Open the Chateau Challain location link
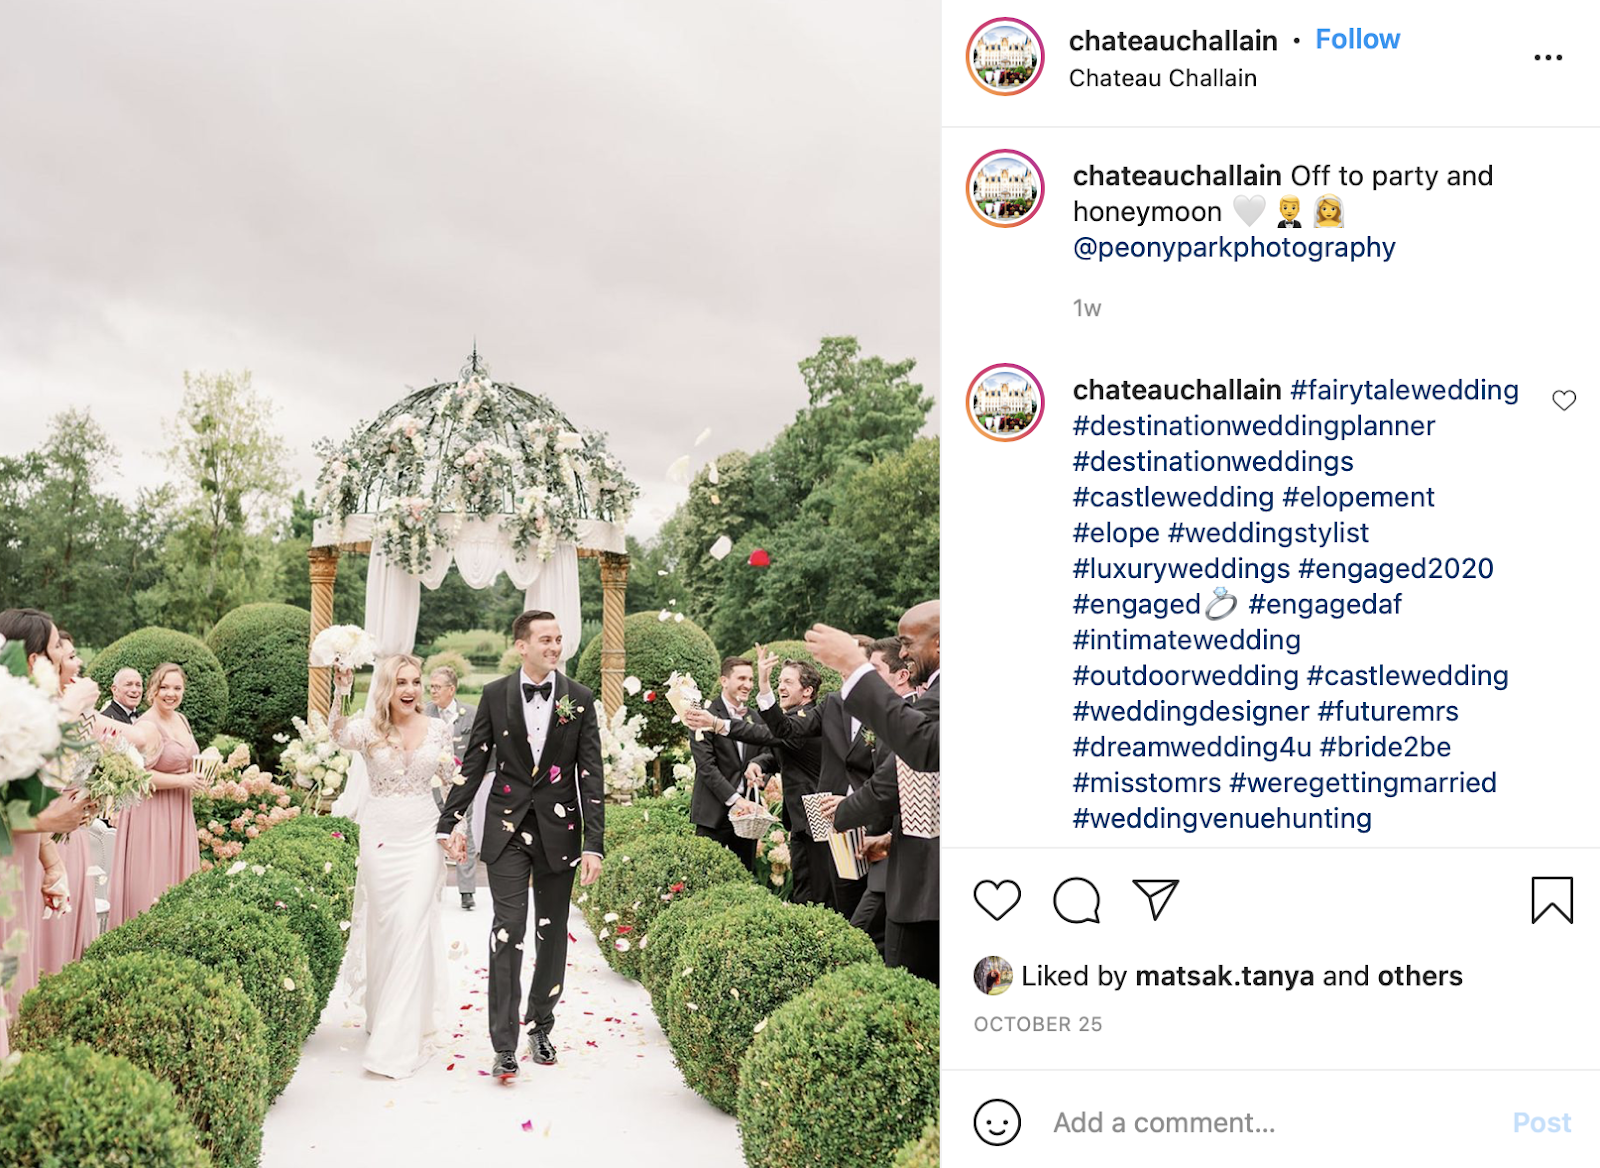This screenshot has height=1168, width=1600. click(1162, 78)
